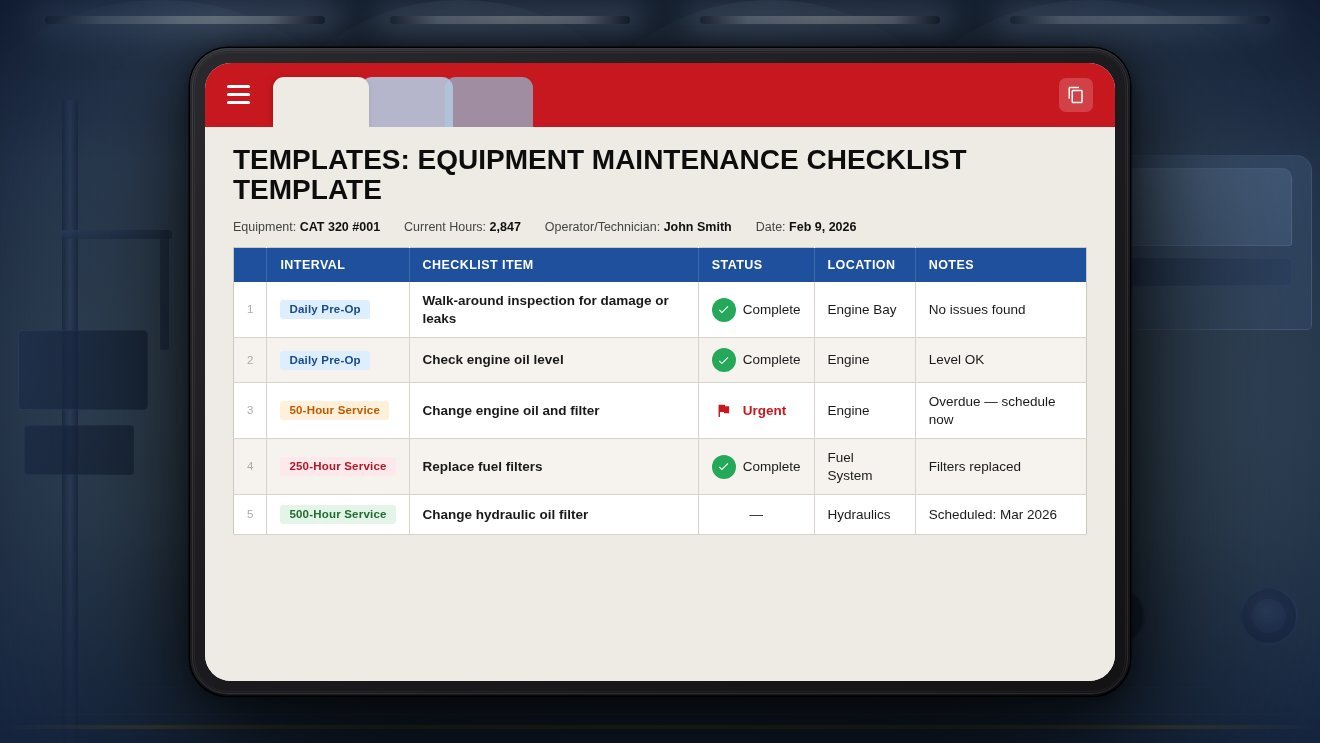Click the green checkmark on walk-around inspection row
This screenshot has height=743, width=1320.
click(x=723, y=310)
